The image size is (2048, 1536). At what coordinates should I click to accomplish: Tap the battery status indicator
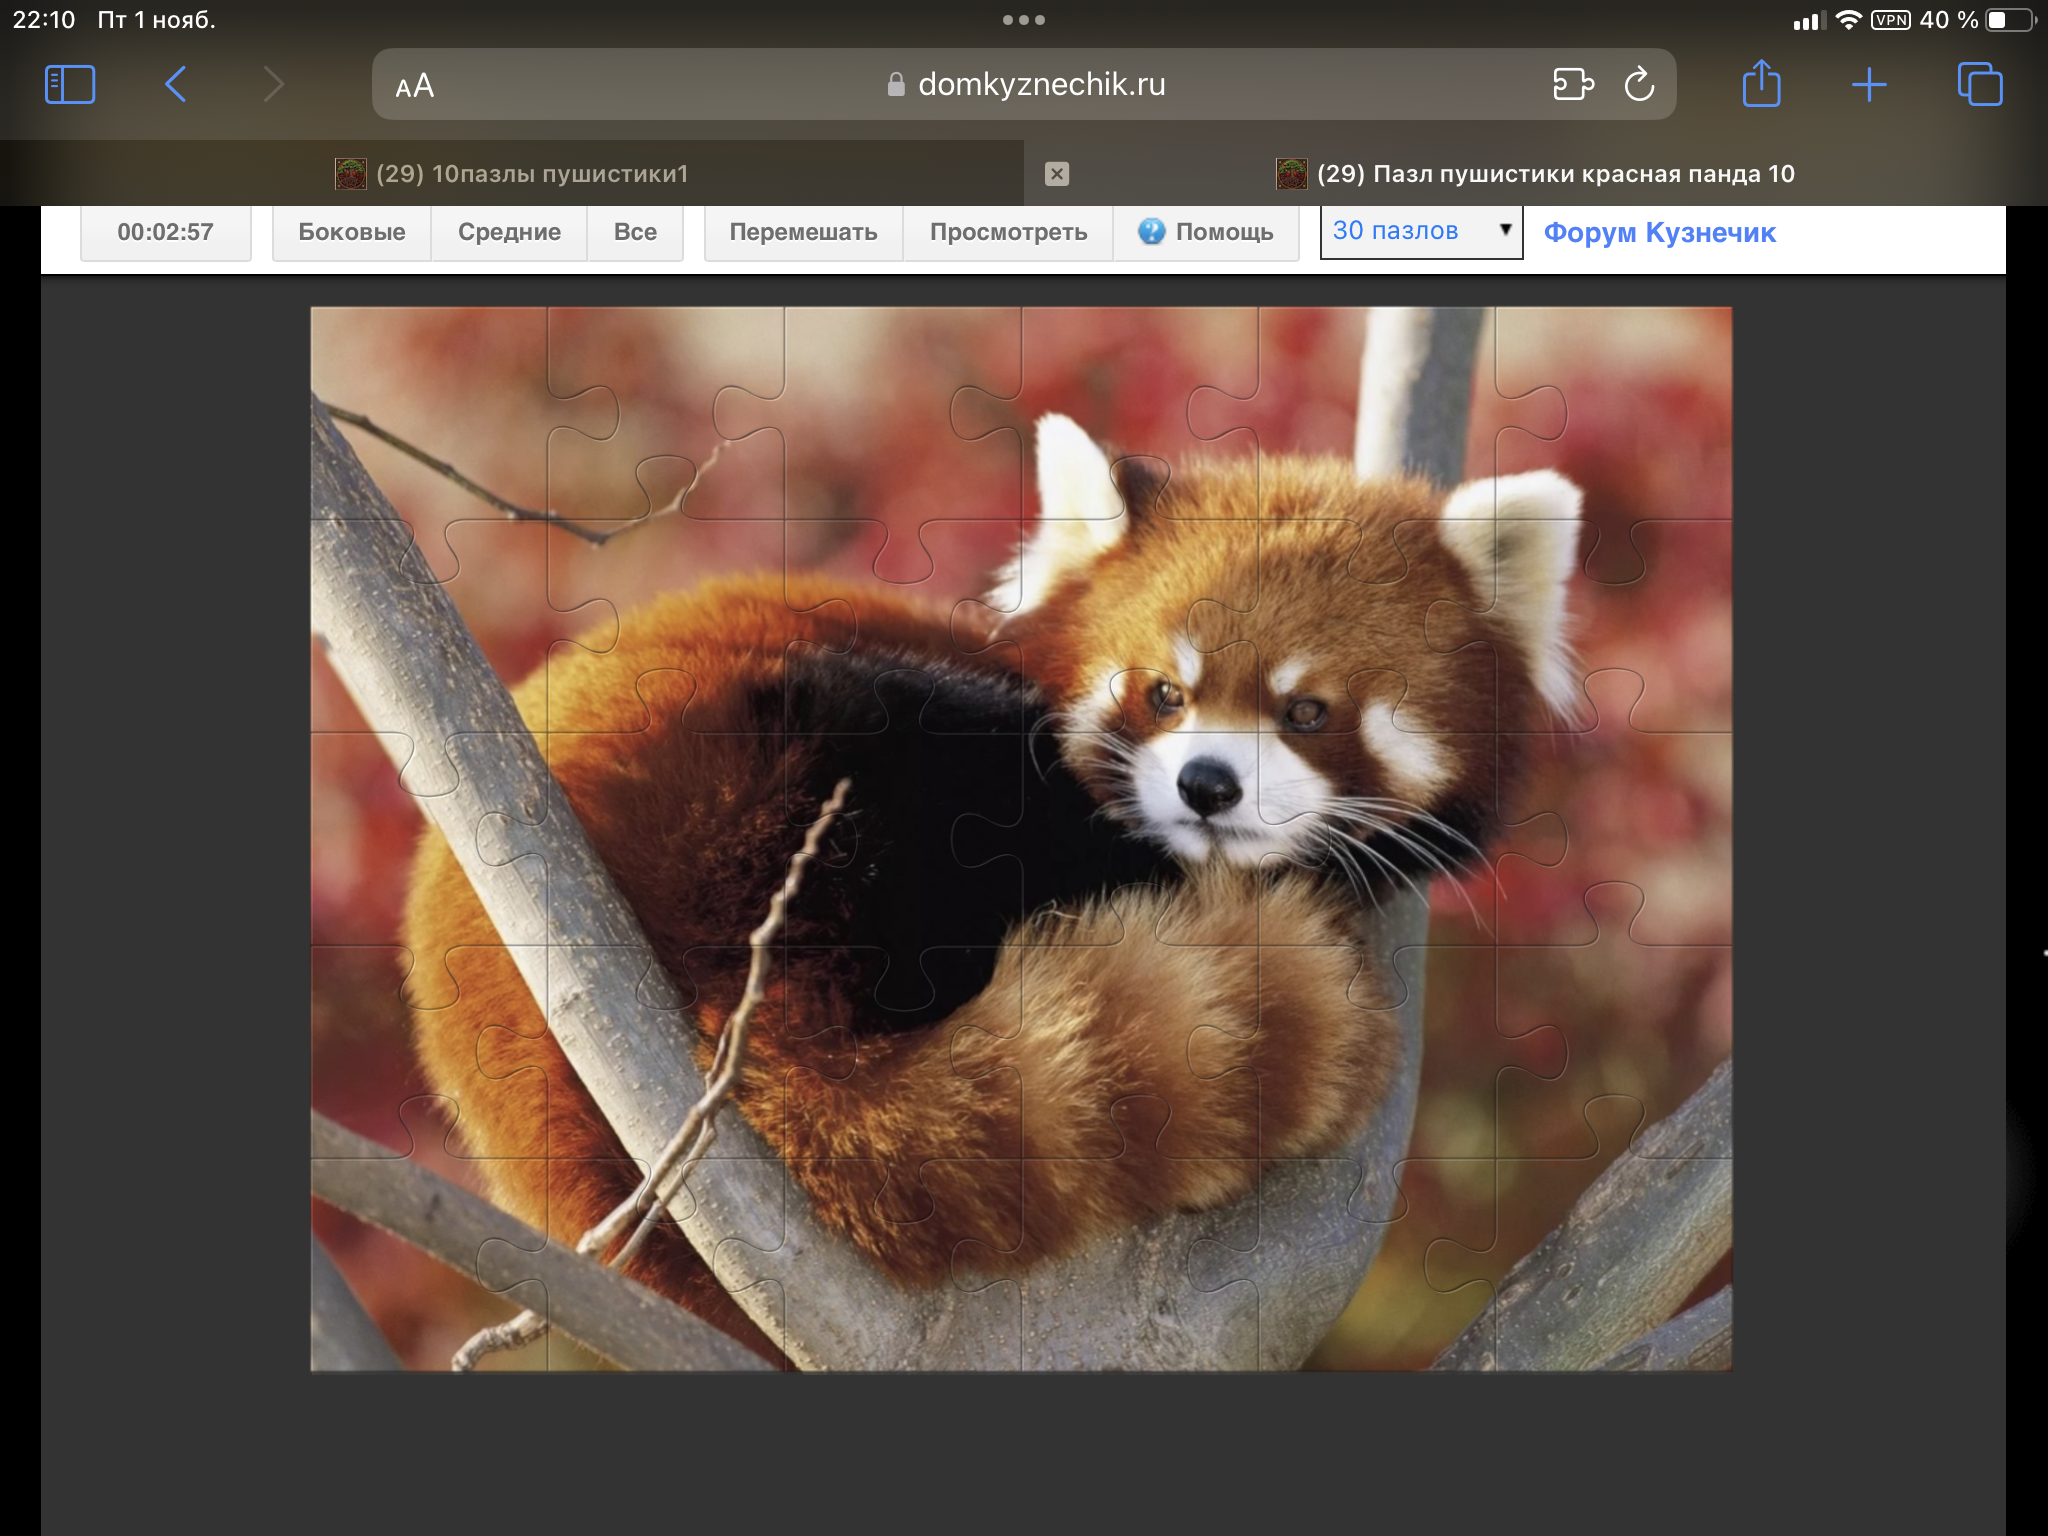pyautogui.click(x=2010, y=20)
